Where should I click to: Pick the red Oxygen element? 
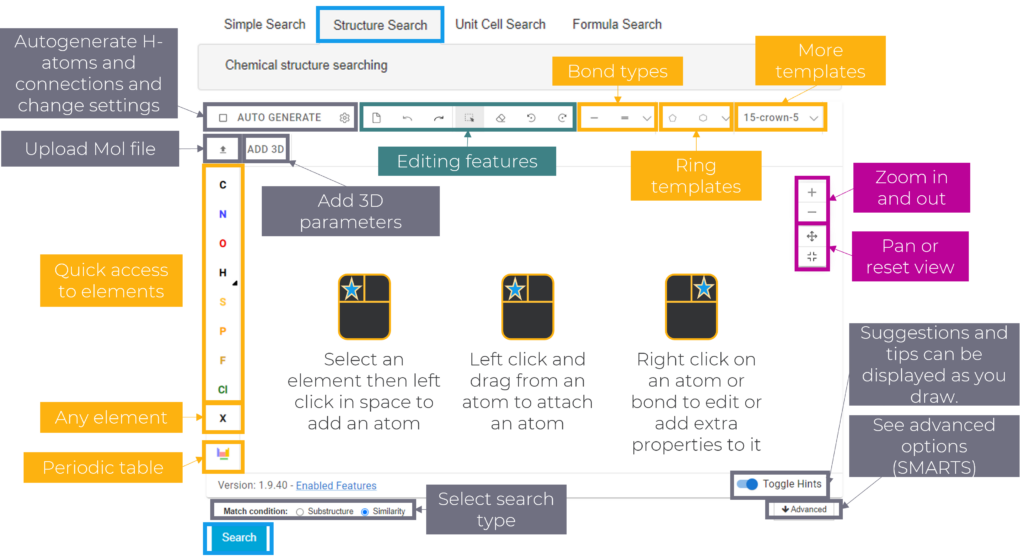pyautogui.click(x=223, y=243)
